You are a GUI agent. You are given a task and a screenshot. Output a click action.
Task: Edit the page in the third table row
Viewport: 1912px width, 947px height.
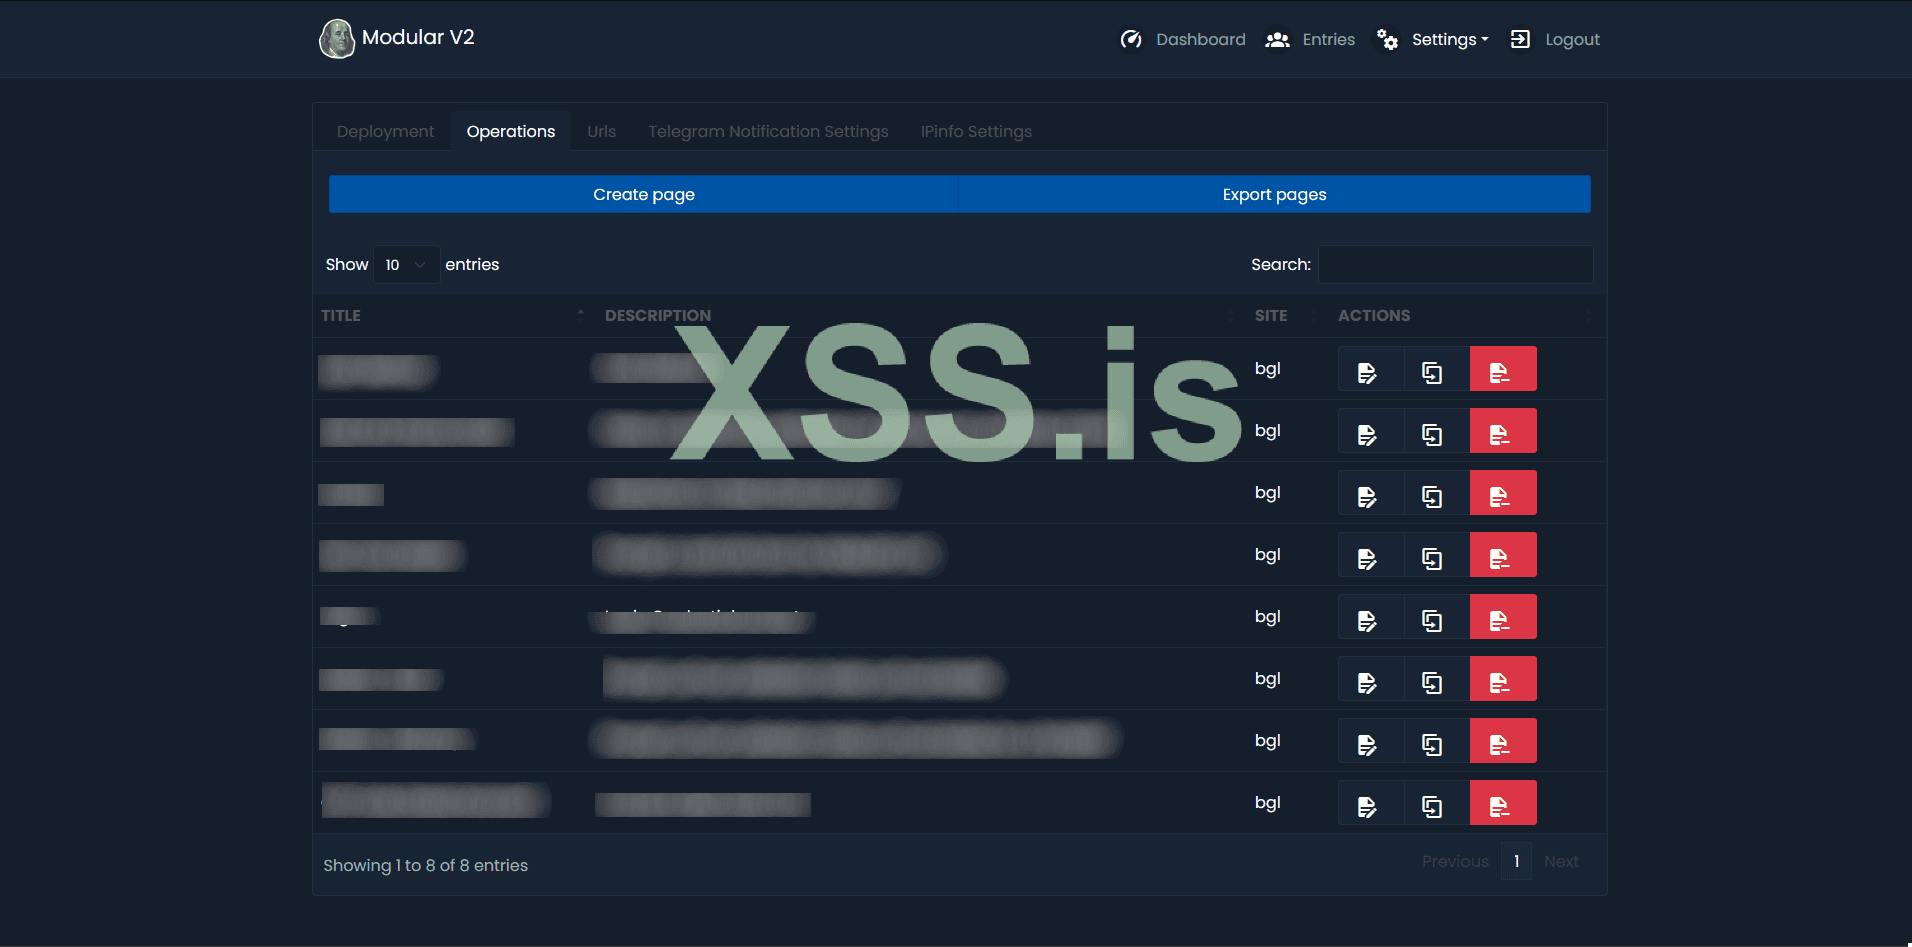point(1371,493)
